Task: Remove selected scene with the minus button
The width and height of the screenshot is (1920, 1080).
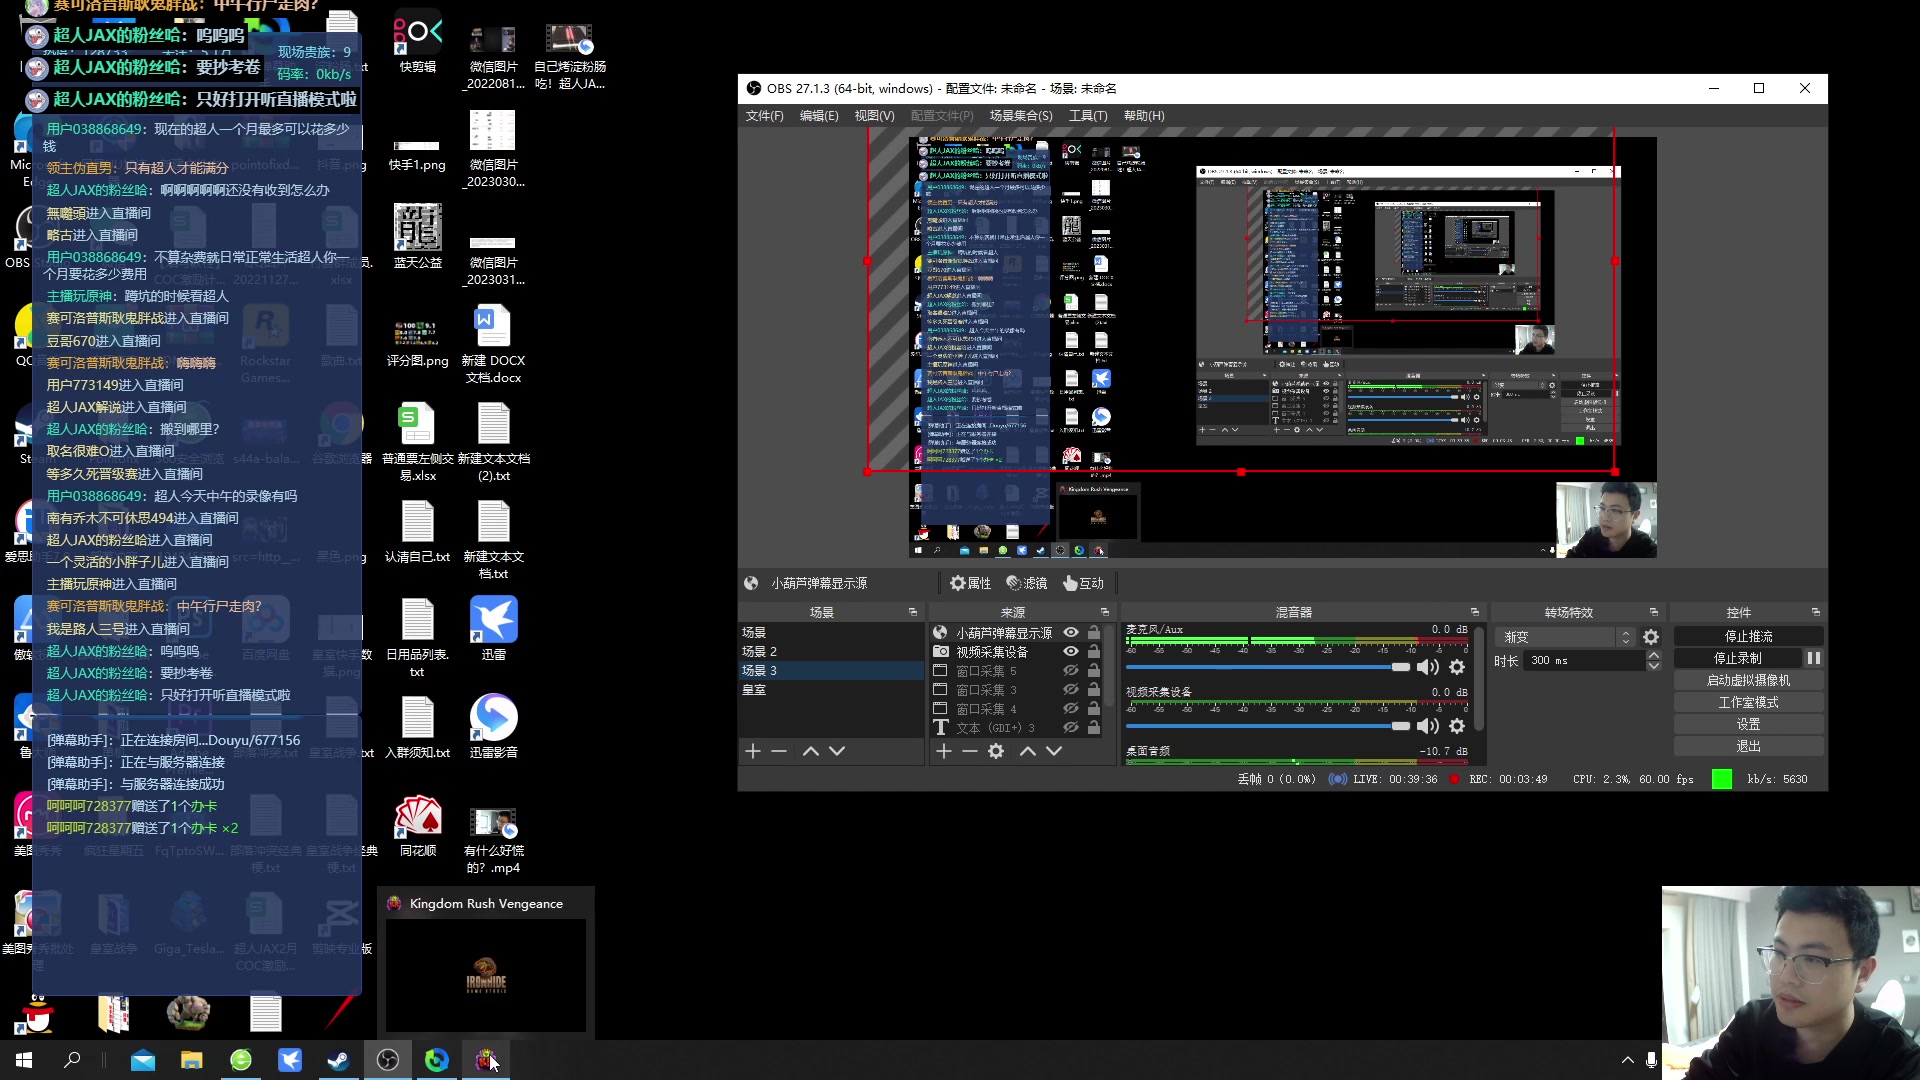Action: pyautogui.click(x=779, y=751)
